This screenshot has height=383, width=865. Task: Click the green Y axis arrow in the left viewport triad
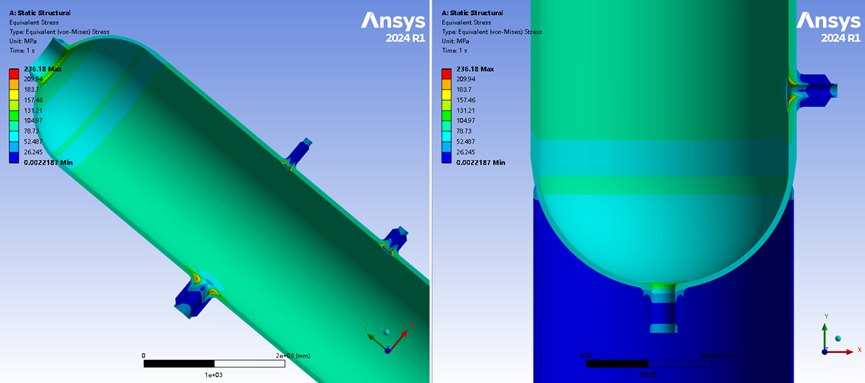pos(376,339)
